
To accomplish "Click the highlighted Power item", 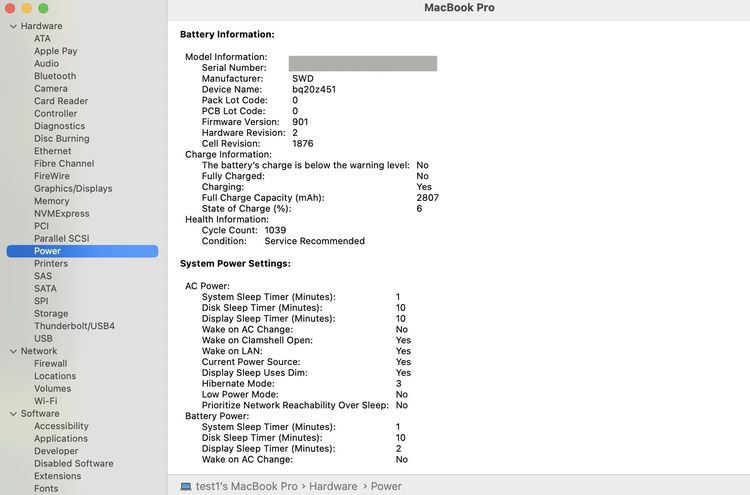I will tap(82, 251).
